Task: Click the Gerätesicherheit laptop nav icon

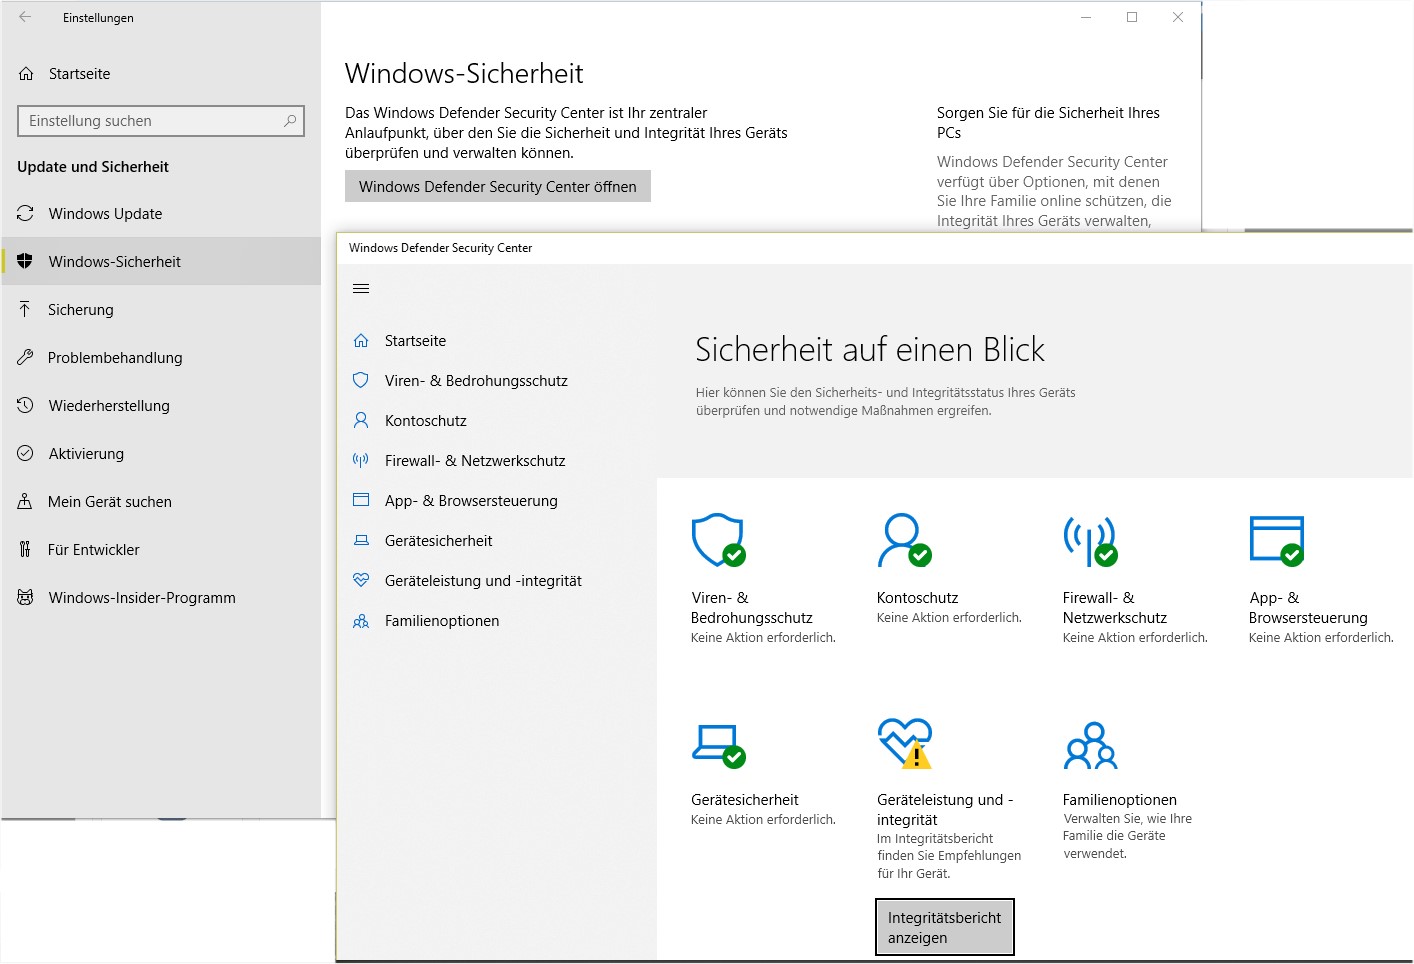Action: tap(361, 541)
